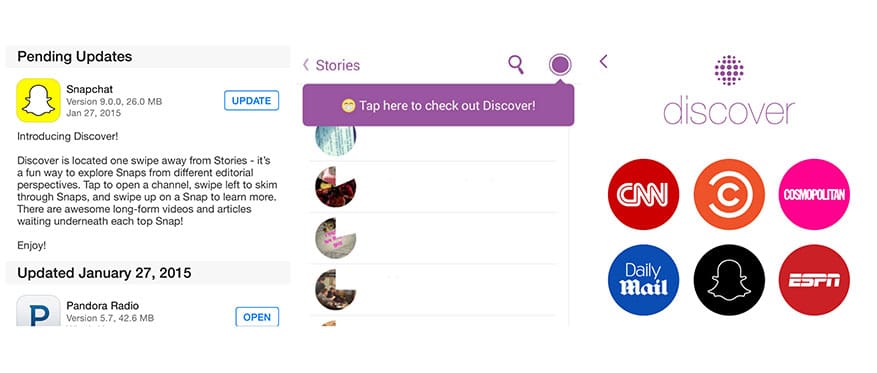
Task: Open the second story thumbnail
Action: 335,187
